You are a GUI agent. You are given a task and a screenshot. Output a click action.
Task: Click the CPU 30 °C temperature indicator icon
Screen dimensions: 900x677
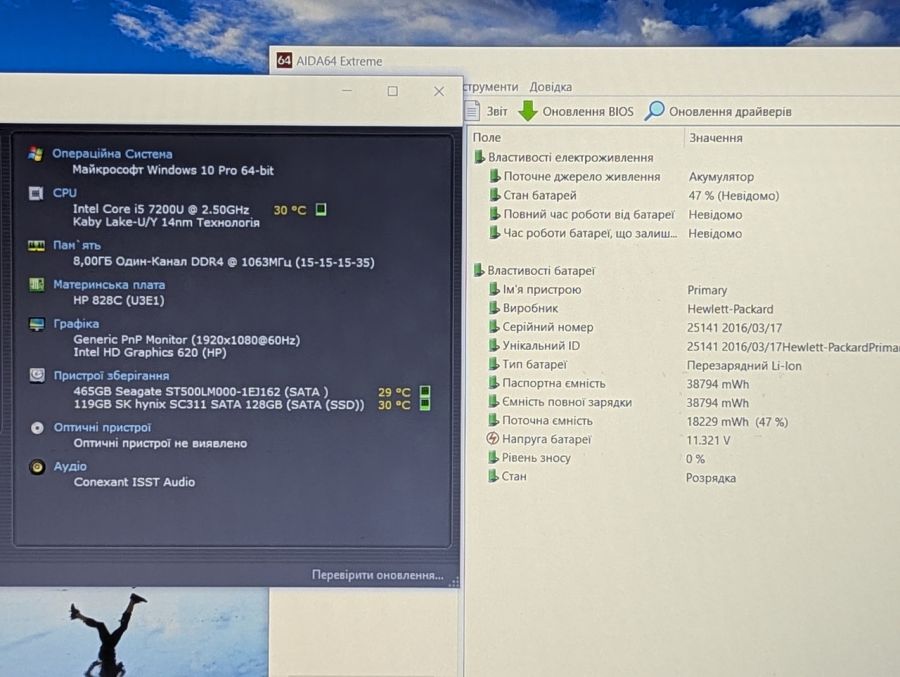tap(321, 209)
